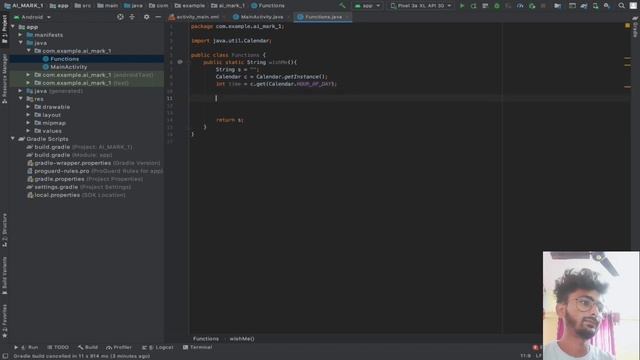Click bottom-left tool window toggle icon
Viewport: 640px width, 360px height.
point(5,356)
